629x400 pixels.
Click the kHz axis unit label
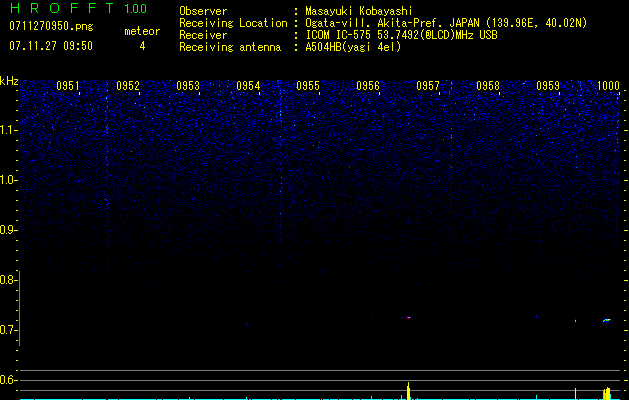(x=9, y=81)
